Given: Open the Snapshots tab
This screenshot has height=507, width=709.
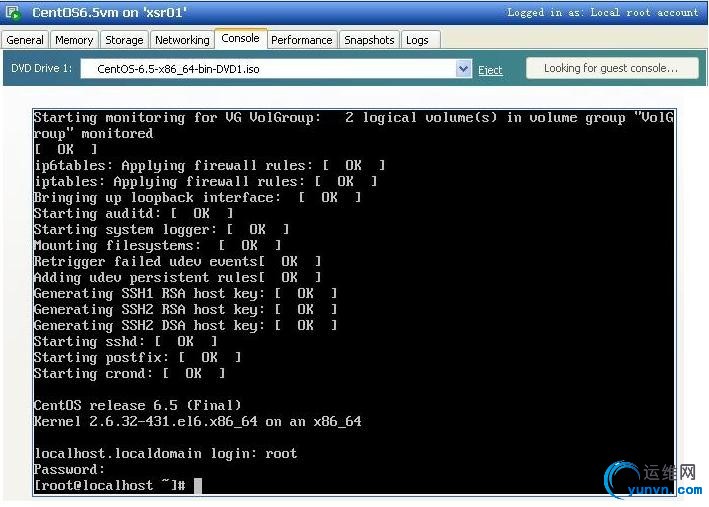Looking at the screenshot, I should pyautogui.click(x=369, y=40).
